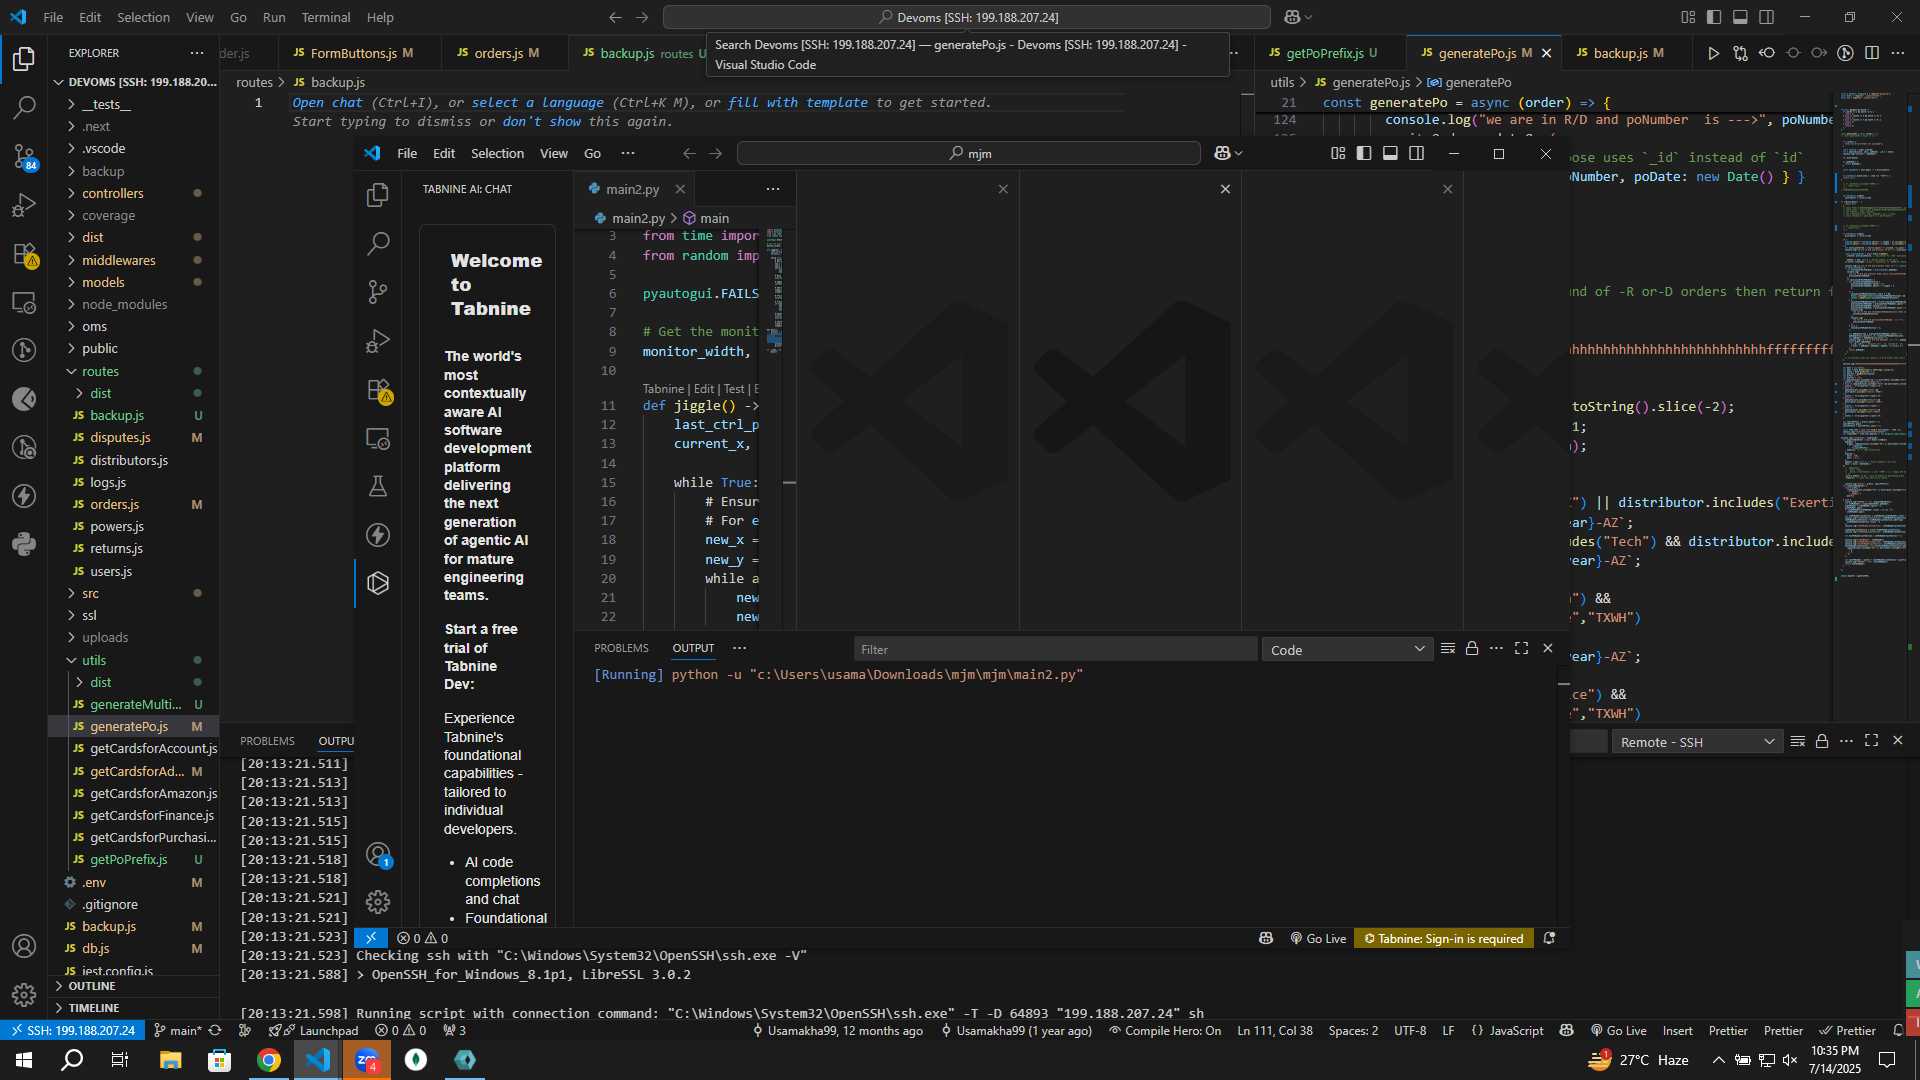Click the 'don't show' link
This screenshot has height=1080, width=1920.
pyautogui.click(x=541, y=121)
